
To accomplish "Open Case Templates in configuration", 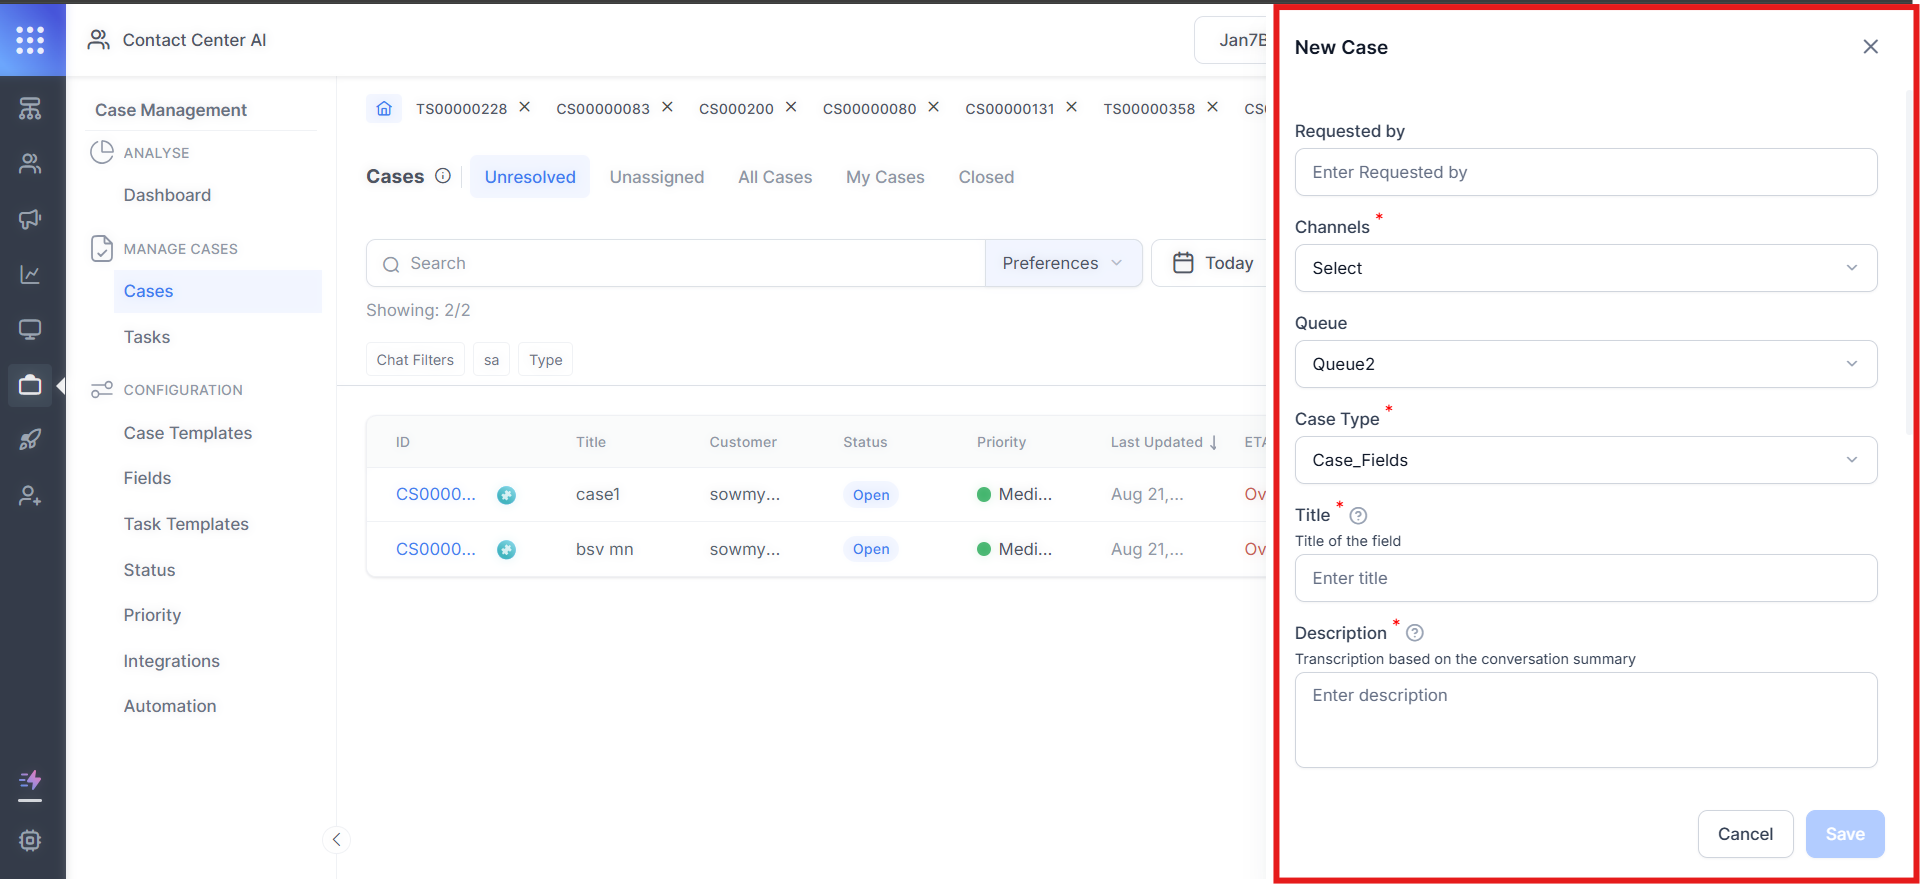I will tap(188, 433).
